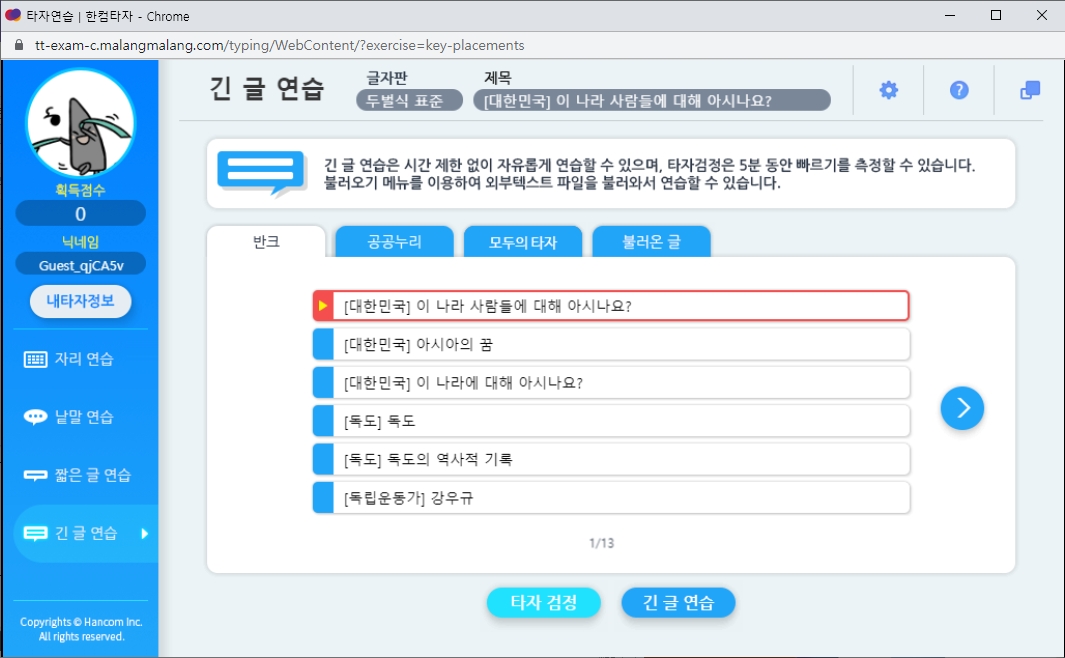The height and width of the screenshot is (658, 1065).
Task: Open the 불러온 글 tab
Action: coord(651,240)
